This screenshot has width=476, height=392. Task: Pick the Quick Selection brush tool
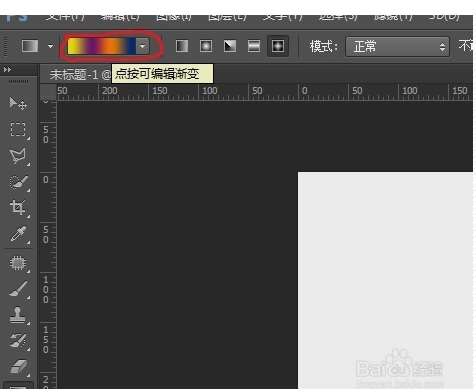coord(18,182)
